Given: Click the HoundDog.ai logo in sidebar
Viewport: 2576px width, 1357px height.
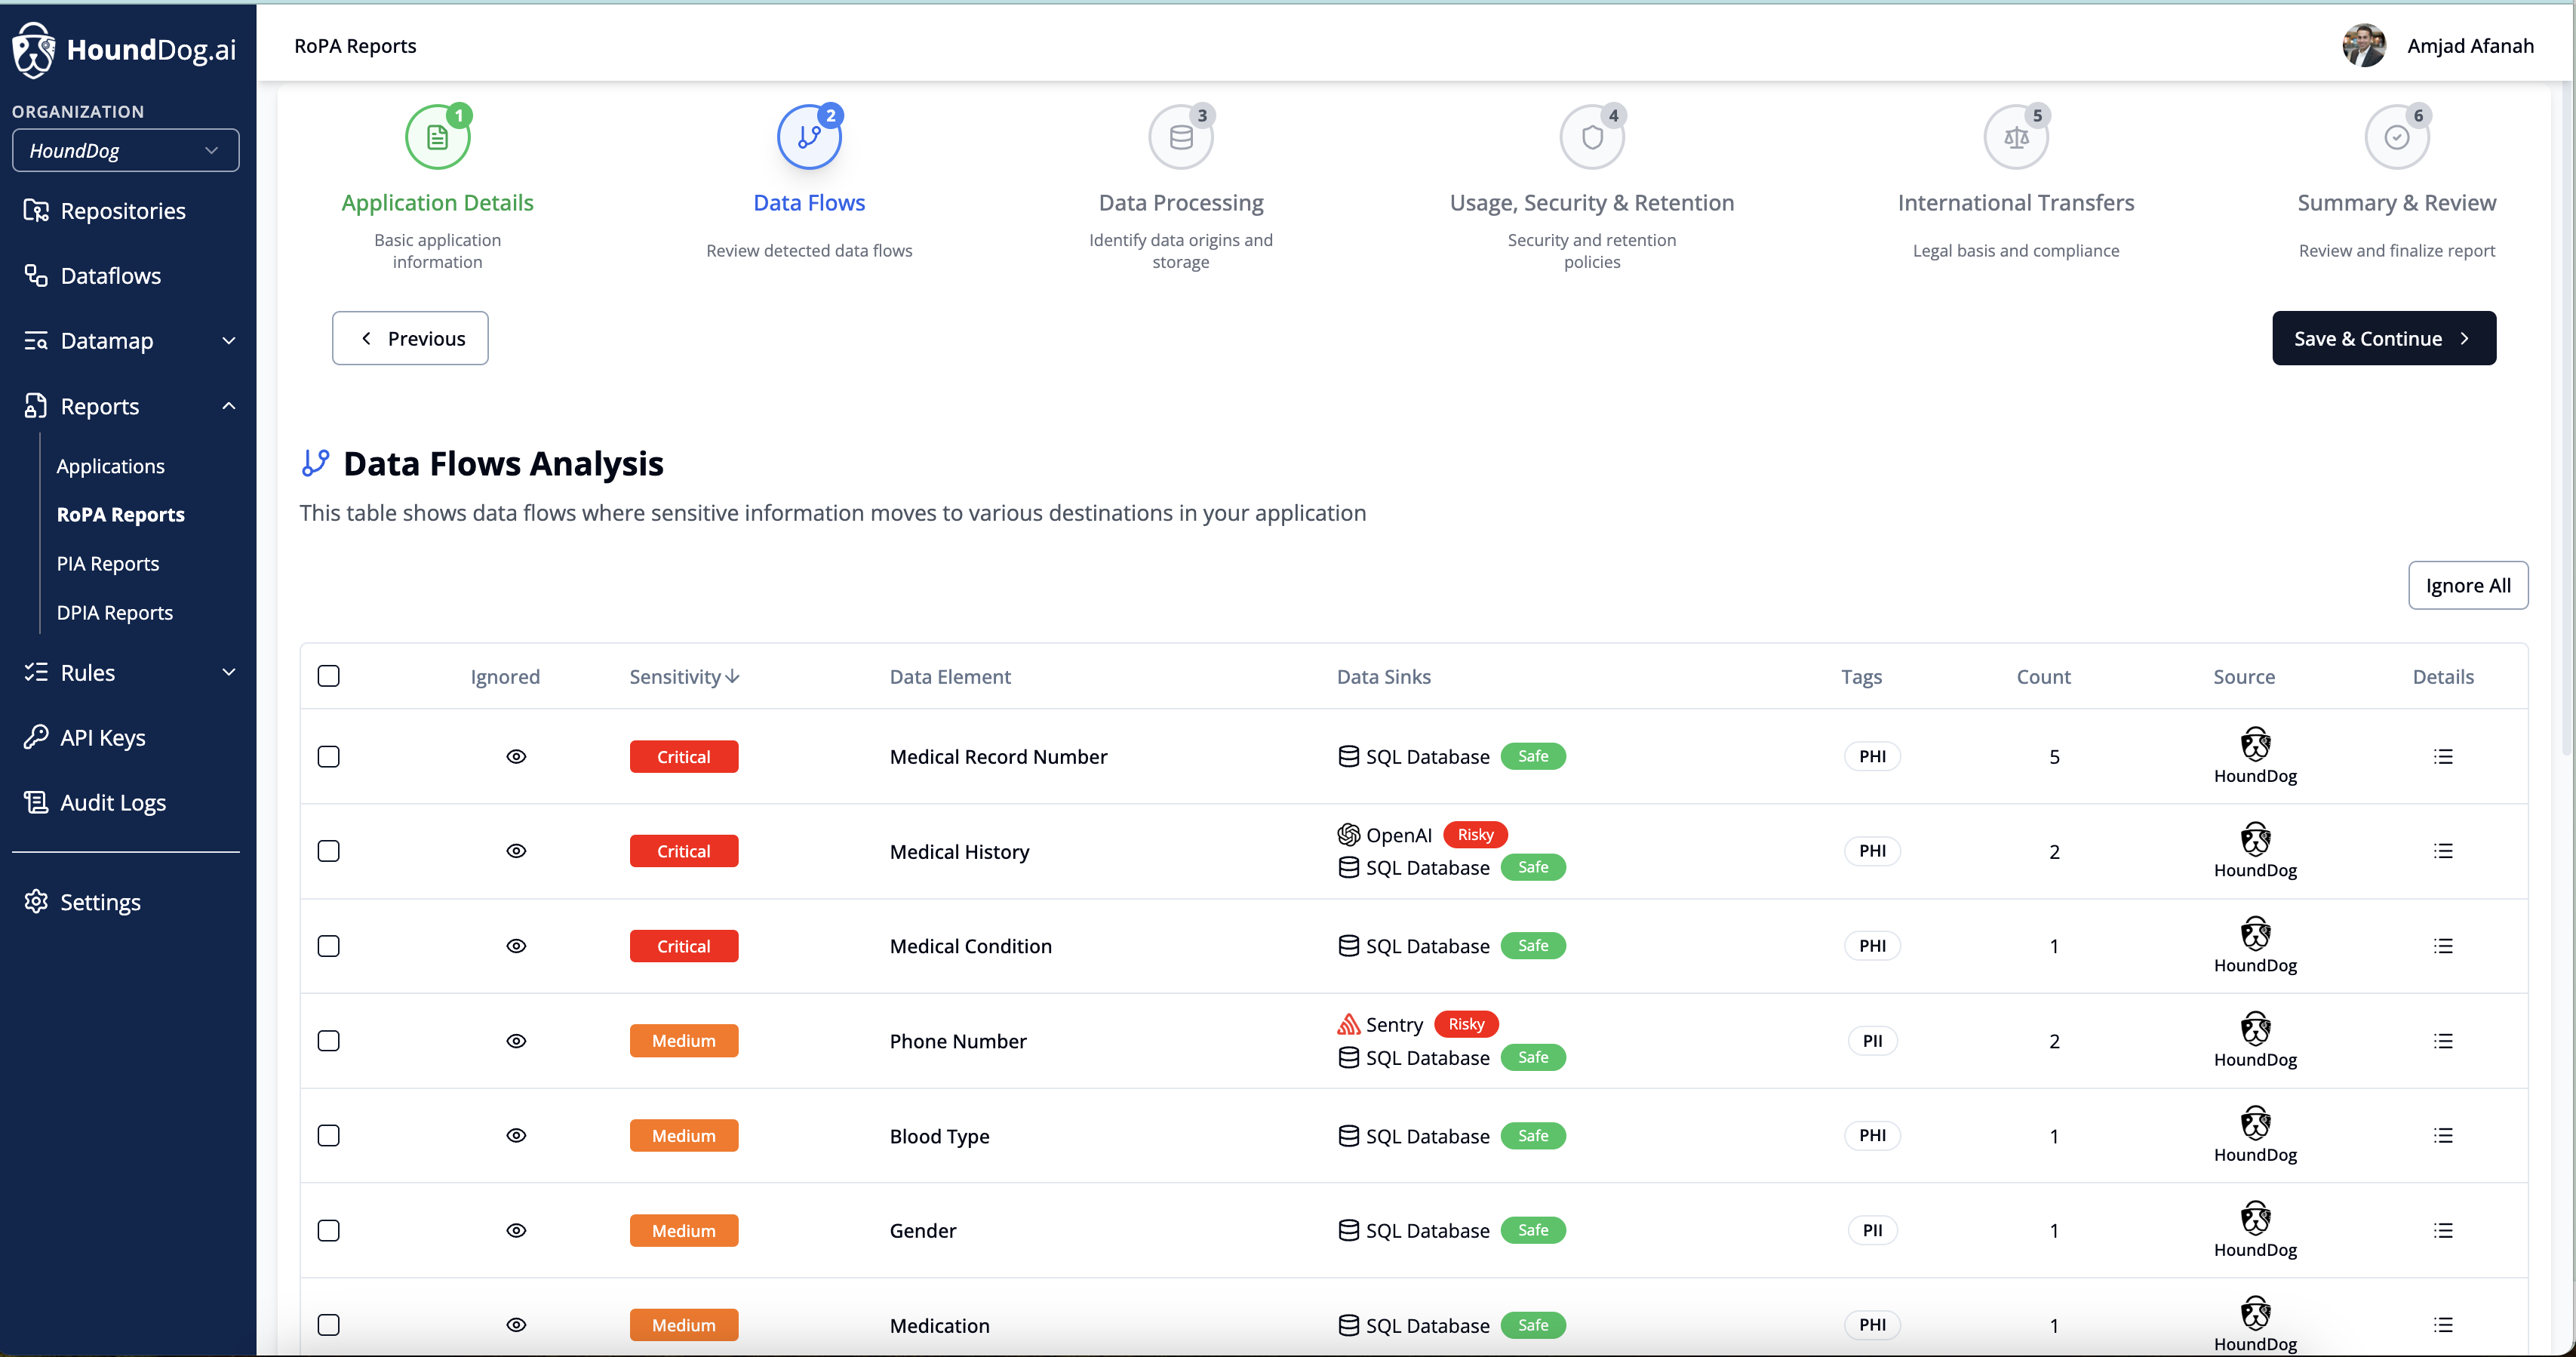Looking at the screenshot, I should pyautogui.click(x=125, y=49).
